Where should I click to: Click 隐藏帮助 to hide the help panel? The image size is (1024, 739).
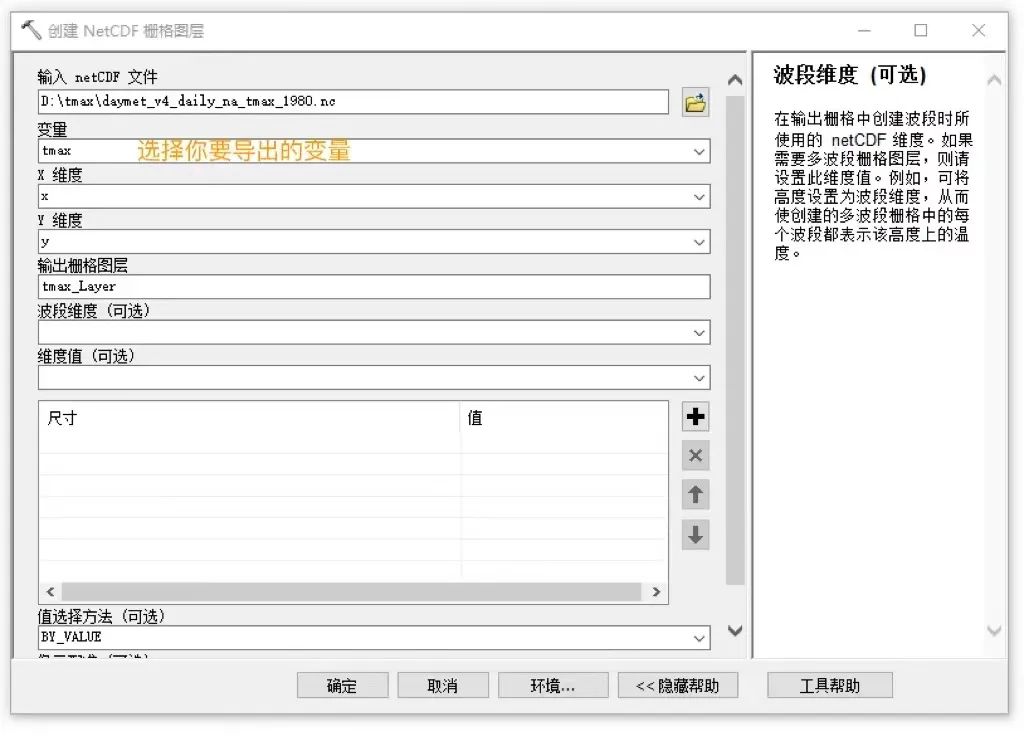tap(678, 685)
